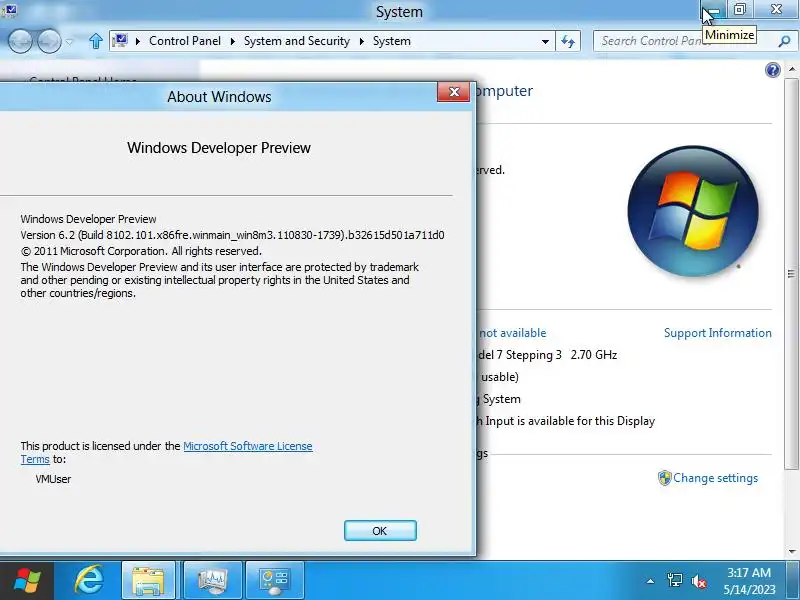Screen dimensions: 800x600
Task: Click Windows logo image in System
Action: click(x=693, y=211)
